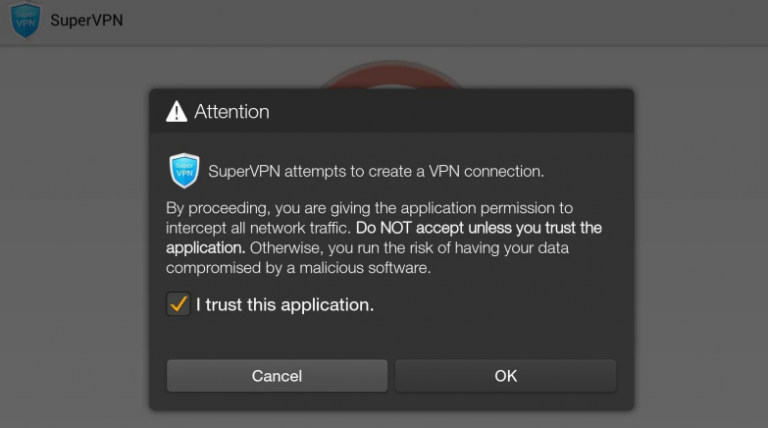The width and height of the screenshot is (768, 428).
Task: Dismiss the dialog with the Cancel button
Action: pos(277,376)
